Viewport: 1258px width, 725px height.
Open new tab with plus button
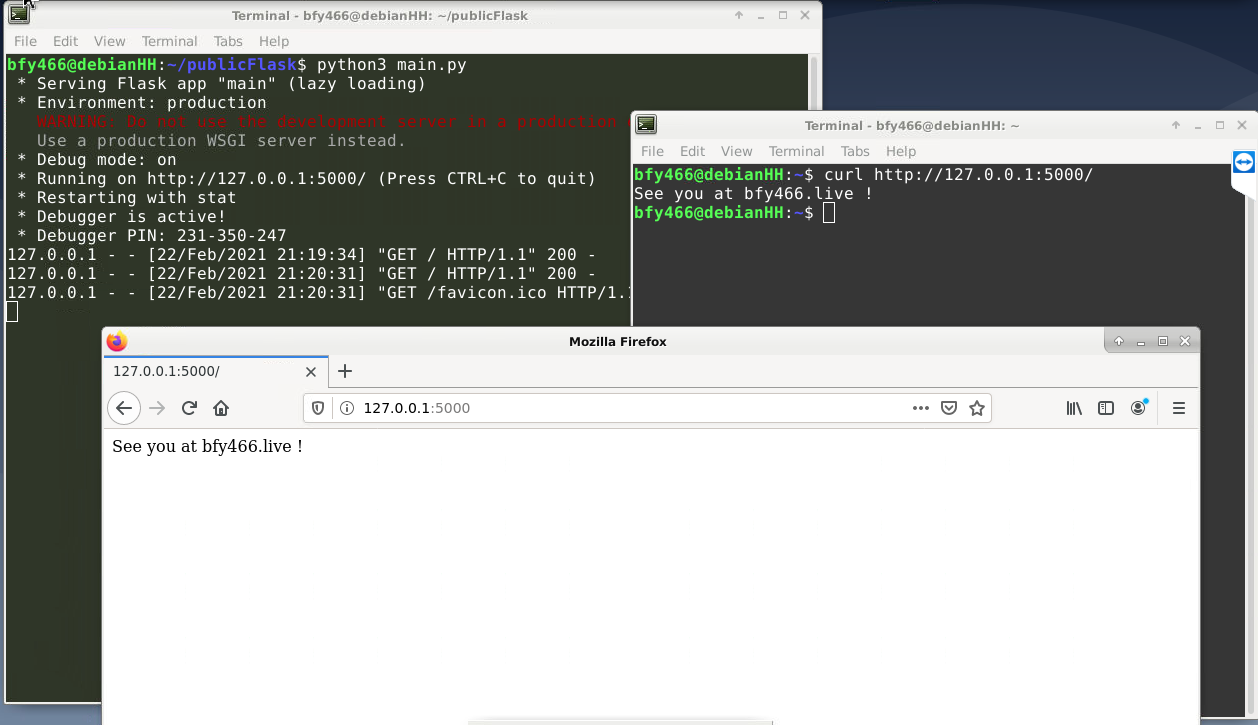(x=345, y=371)
